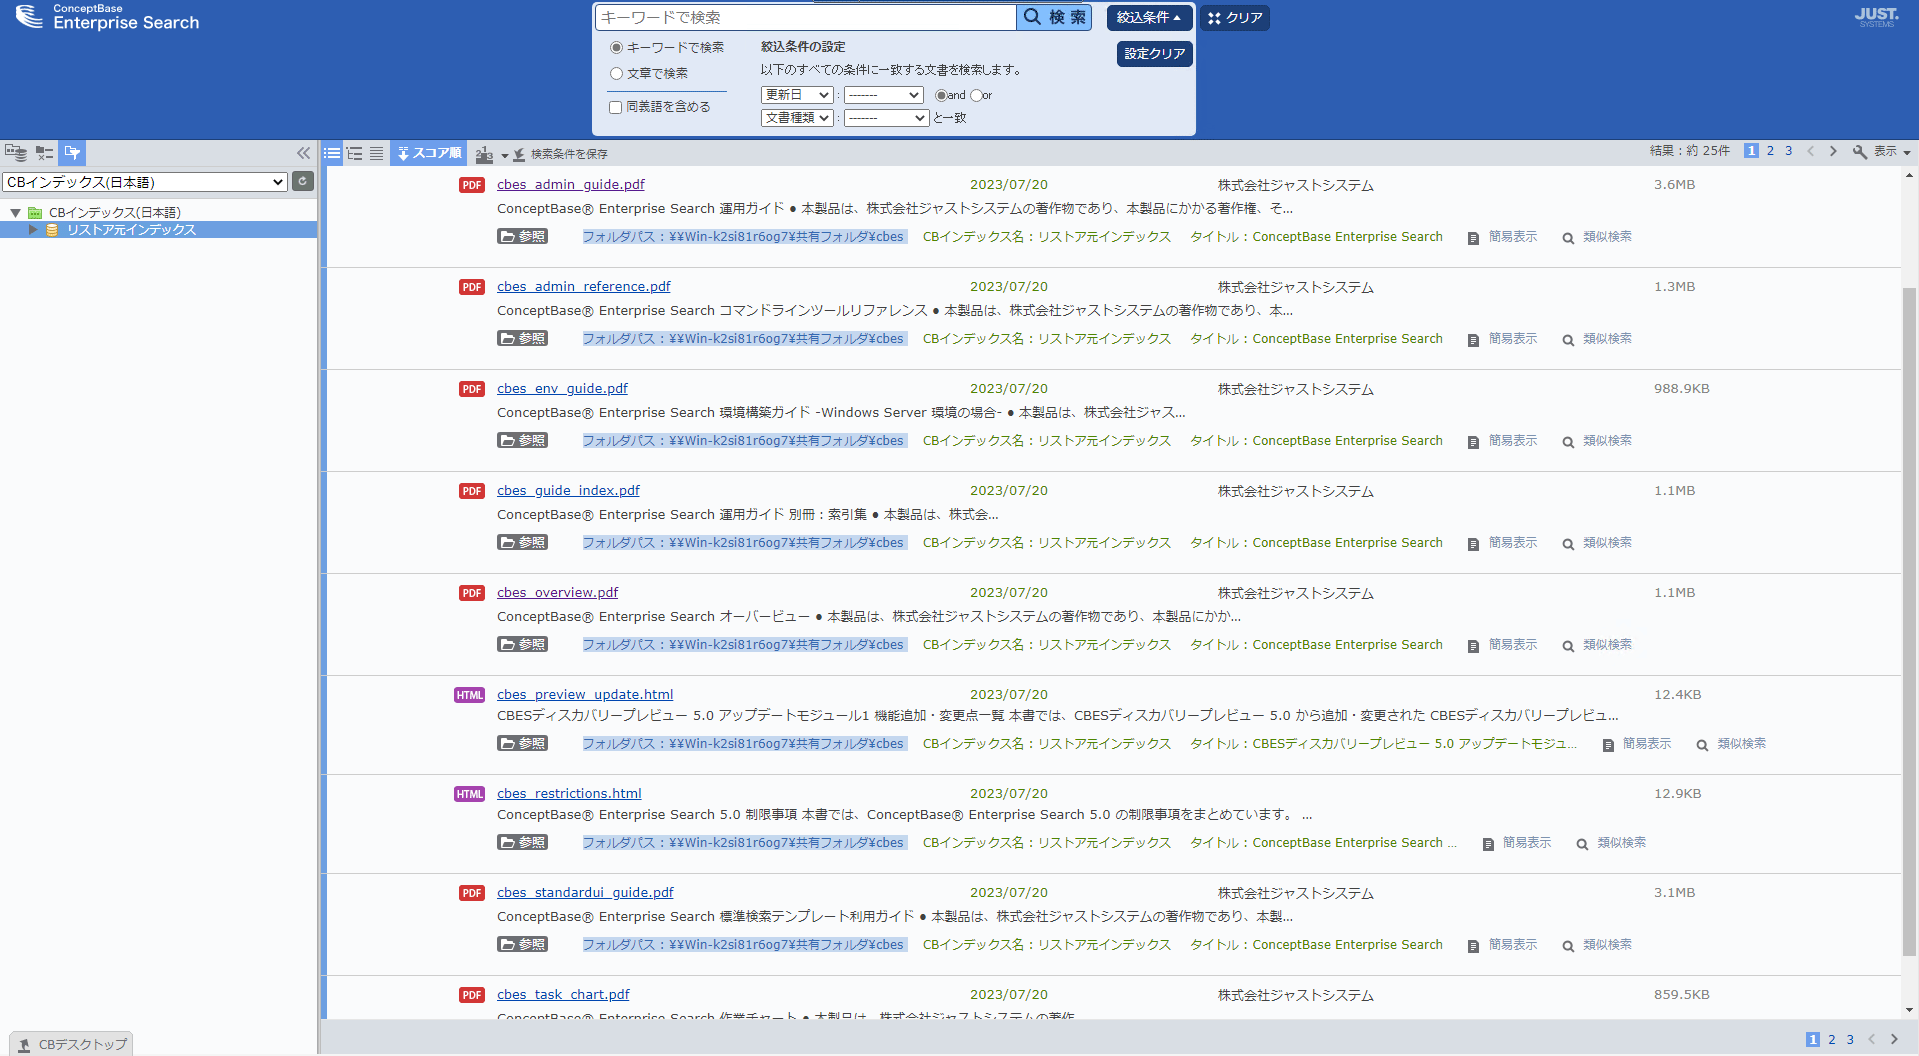The width and height of the screenshot is (1919, 1056).
Task: Click 類似検索 for cbes_standardui_guide.pdf
Action: pyautogui.click(x=1597, y=945)
